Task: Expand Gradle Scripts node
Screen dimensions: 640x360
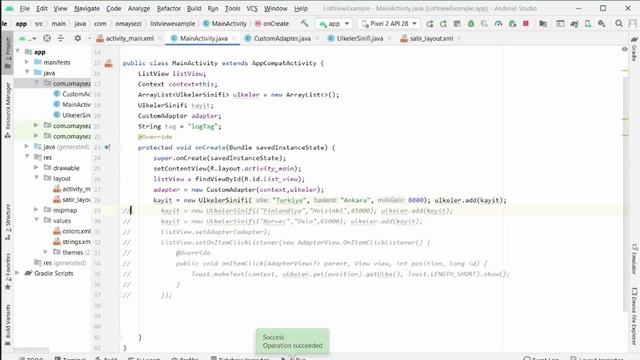Action: 17,273
